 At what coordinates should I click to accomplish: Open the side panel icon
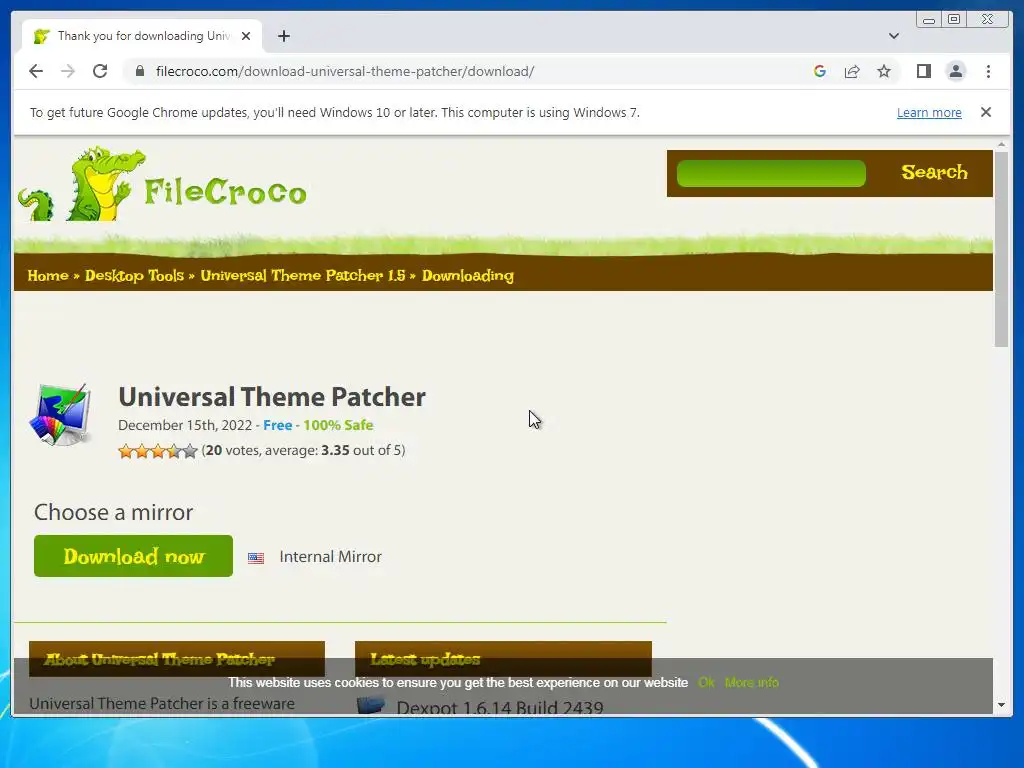pyautogui.click(x=923, y=71)
